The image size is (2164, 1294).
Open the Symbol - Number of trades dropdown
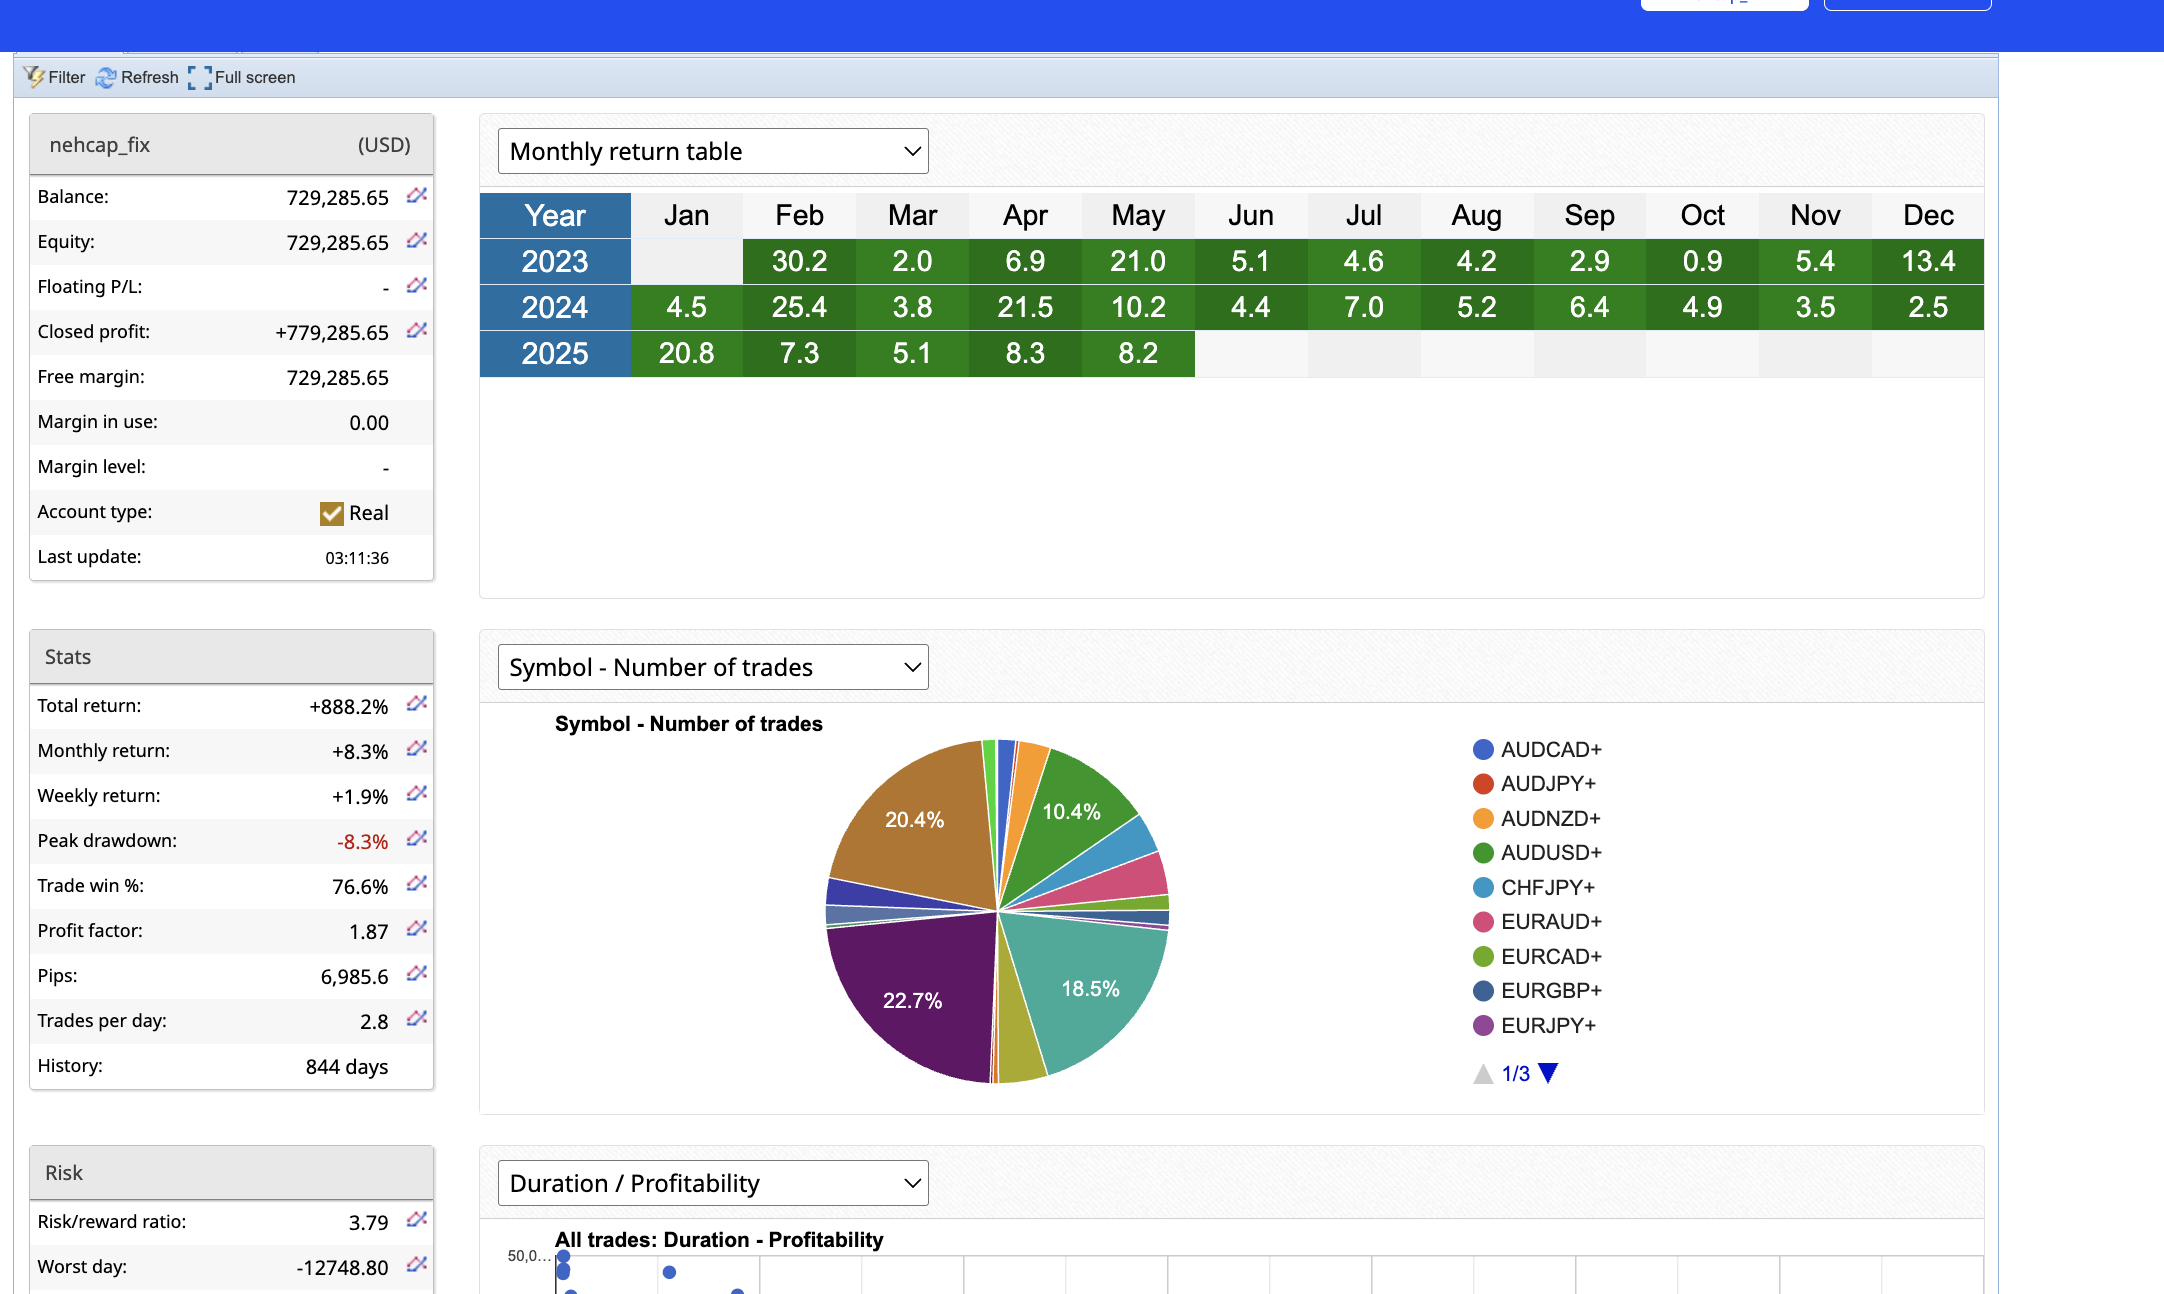(x=713, y=667)
